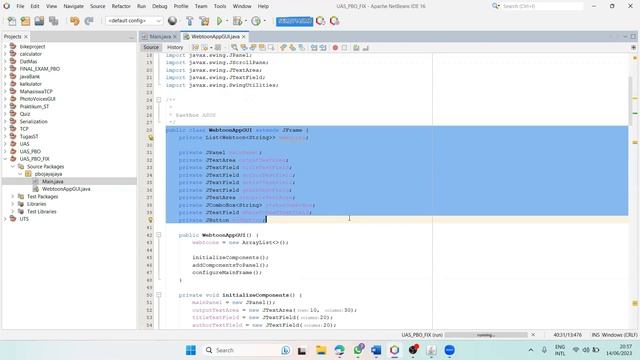Click the Clean and Build Project icon
The height and width of the screenshot is (360, 640).
click(x=204, y=21)
